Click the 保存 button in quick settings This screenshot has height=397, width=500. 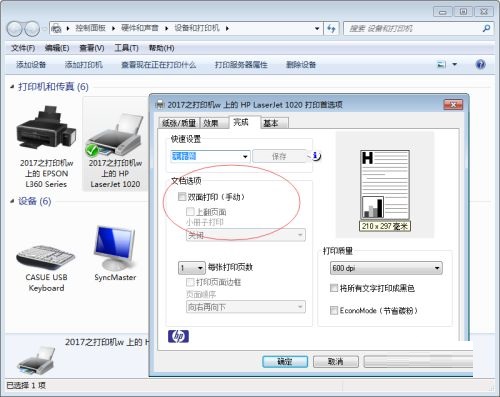(279, 156)
